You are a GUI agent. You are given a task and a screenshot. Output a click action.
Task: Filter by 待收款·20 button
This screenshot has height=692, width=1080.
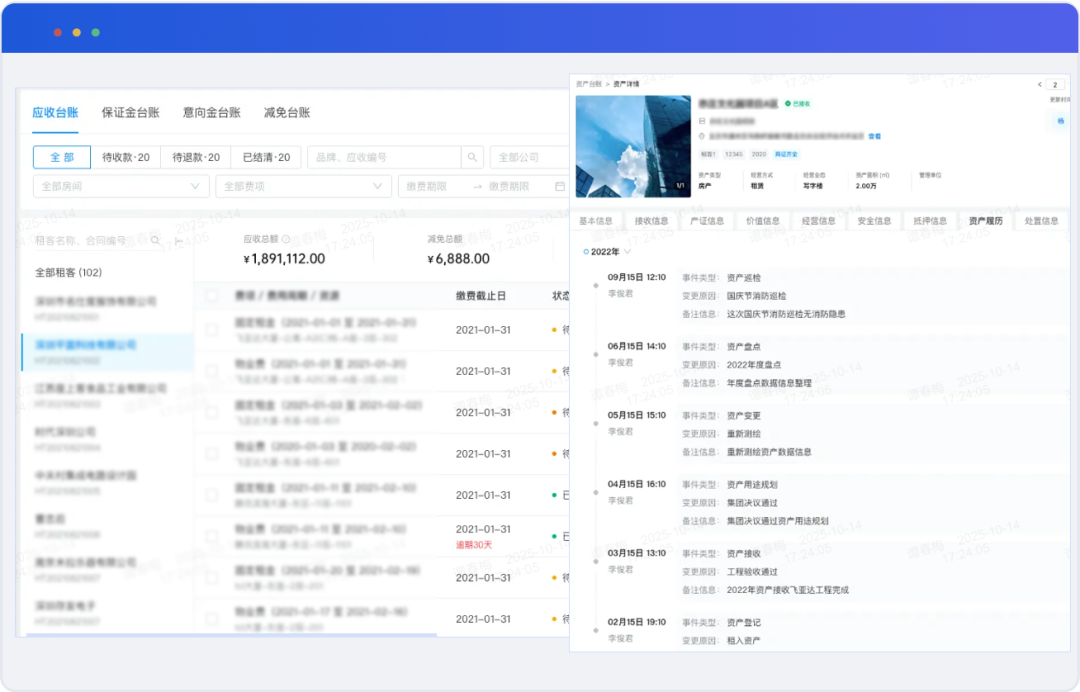pos(126,158)
